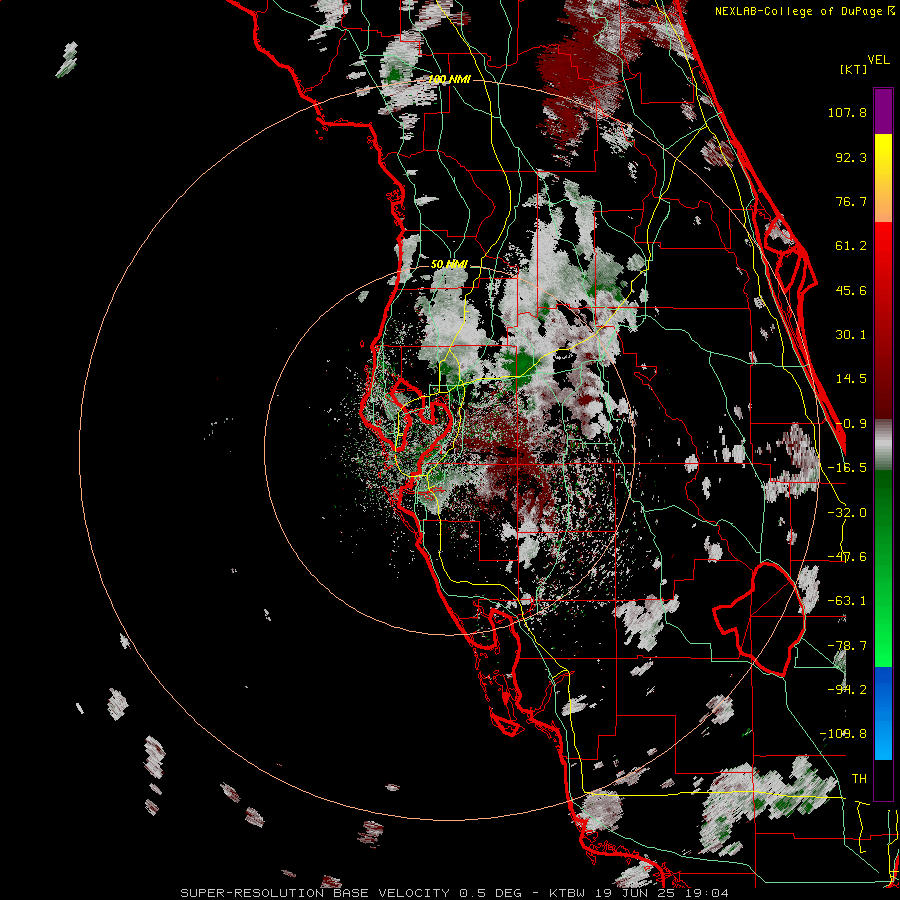Select the -94.2 legend value
900x900 pixels.
click(847, 690)
